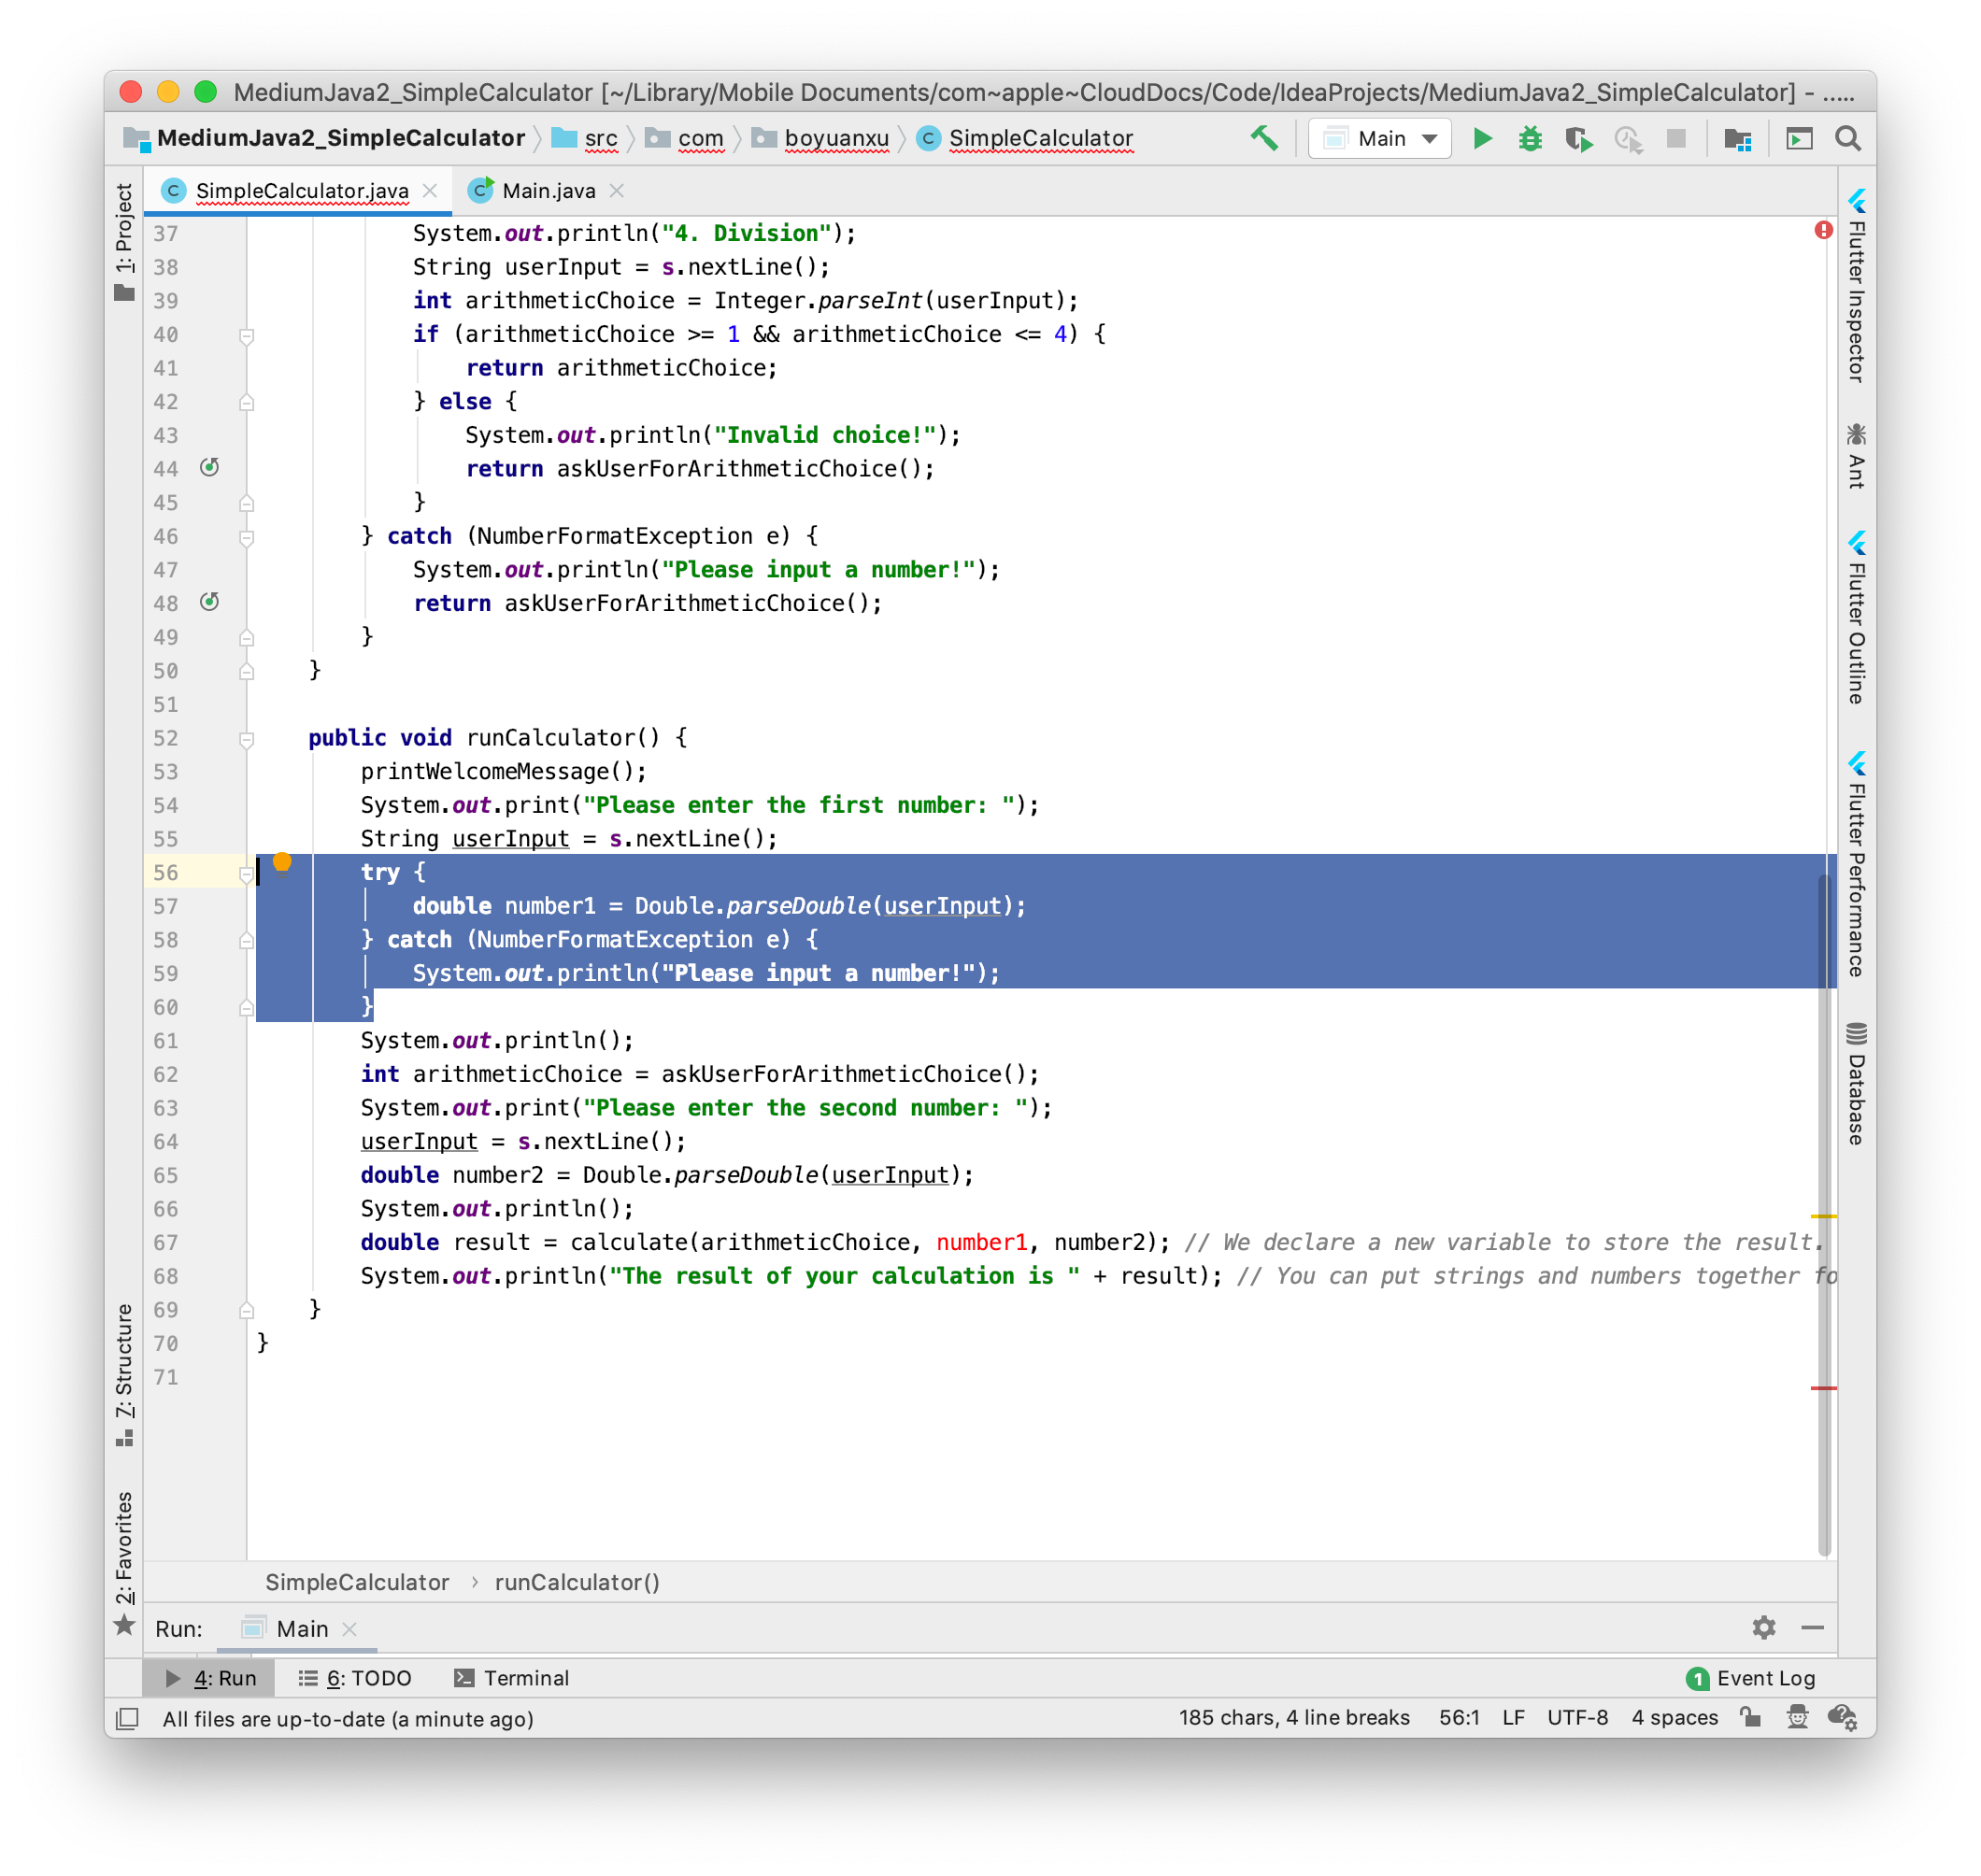Run Main with Coverage shield icon
Screen dimensions: 1981x1876
1579,138
